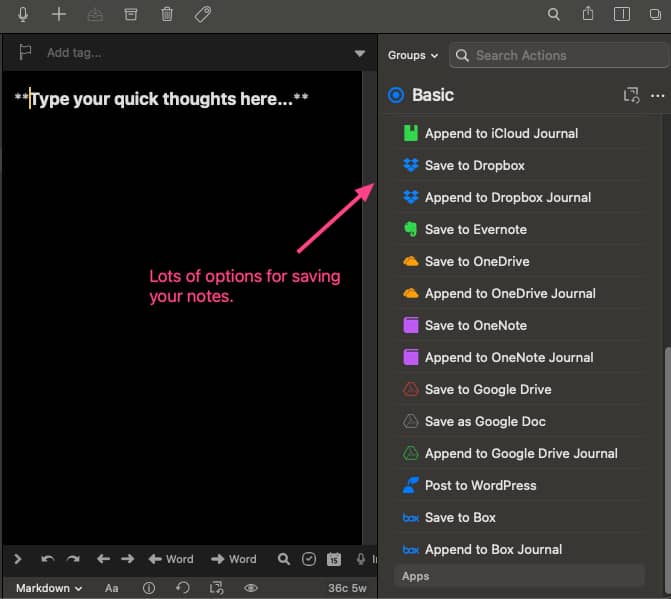Click the share icon in top toolbar
This screenshot has width=671, height=599.
pos(588,14)
